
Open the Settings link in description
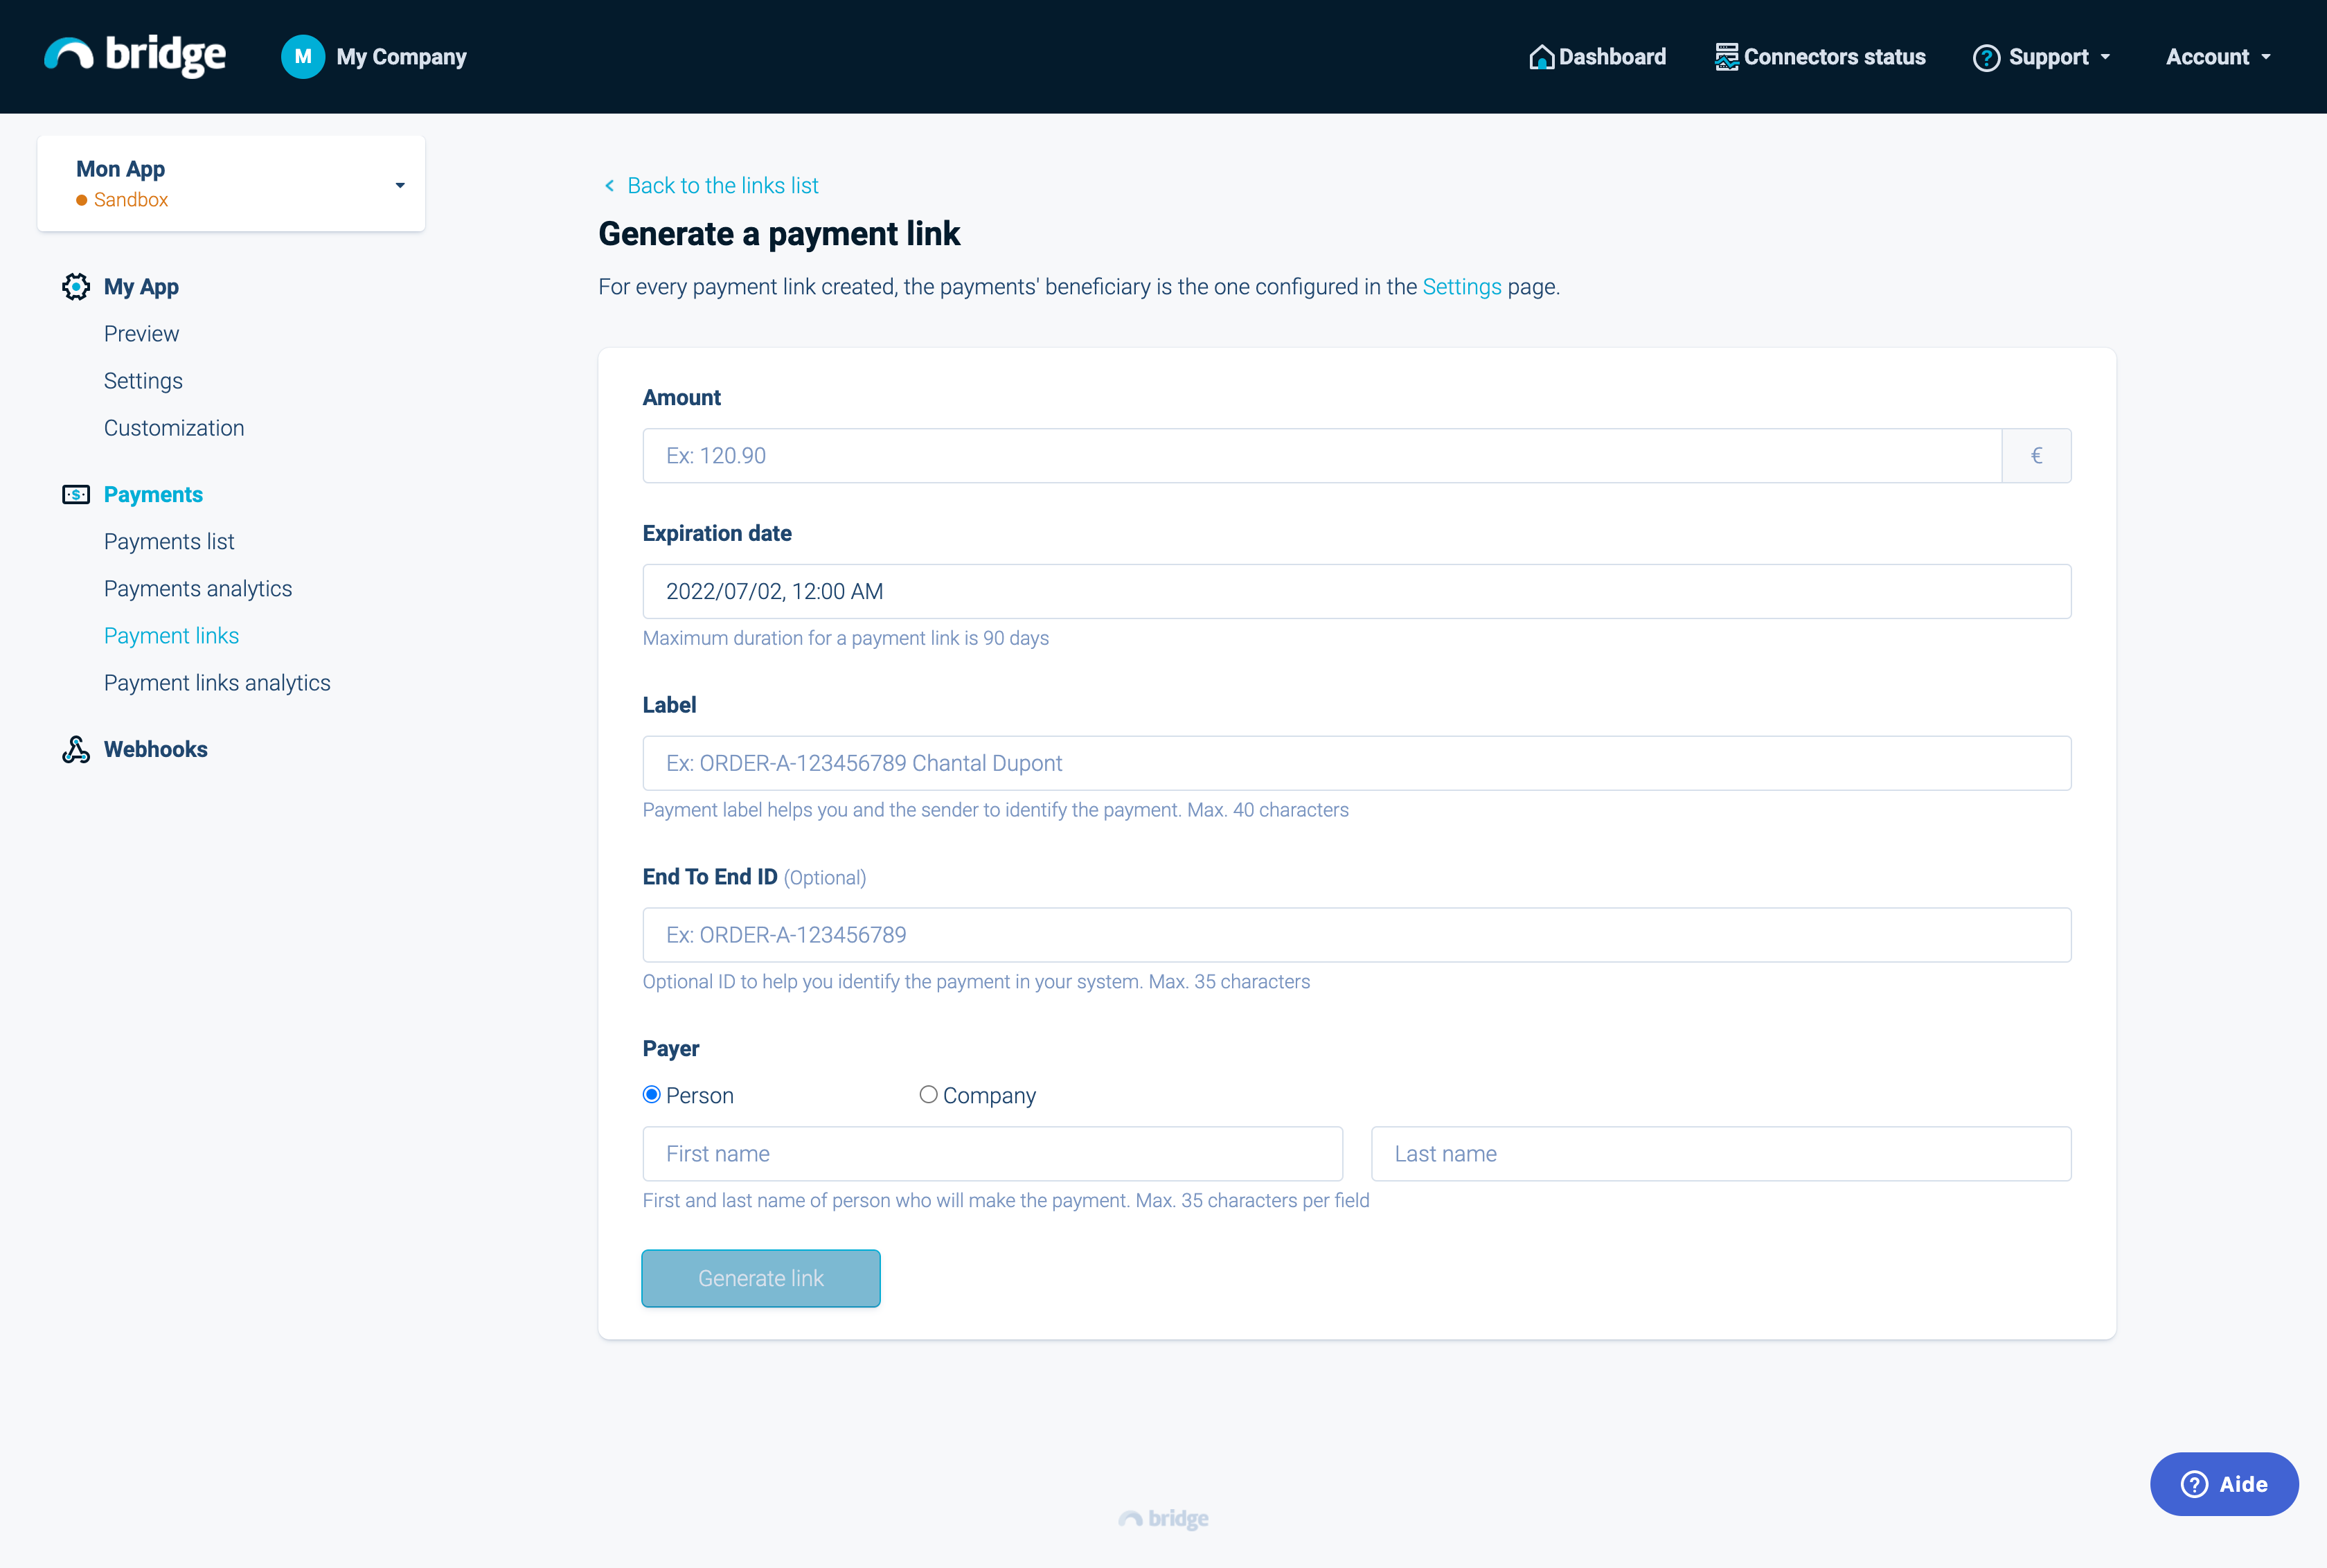(x=1461, y=287)
